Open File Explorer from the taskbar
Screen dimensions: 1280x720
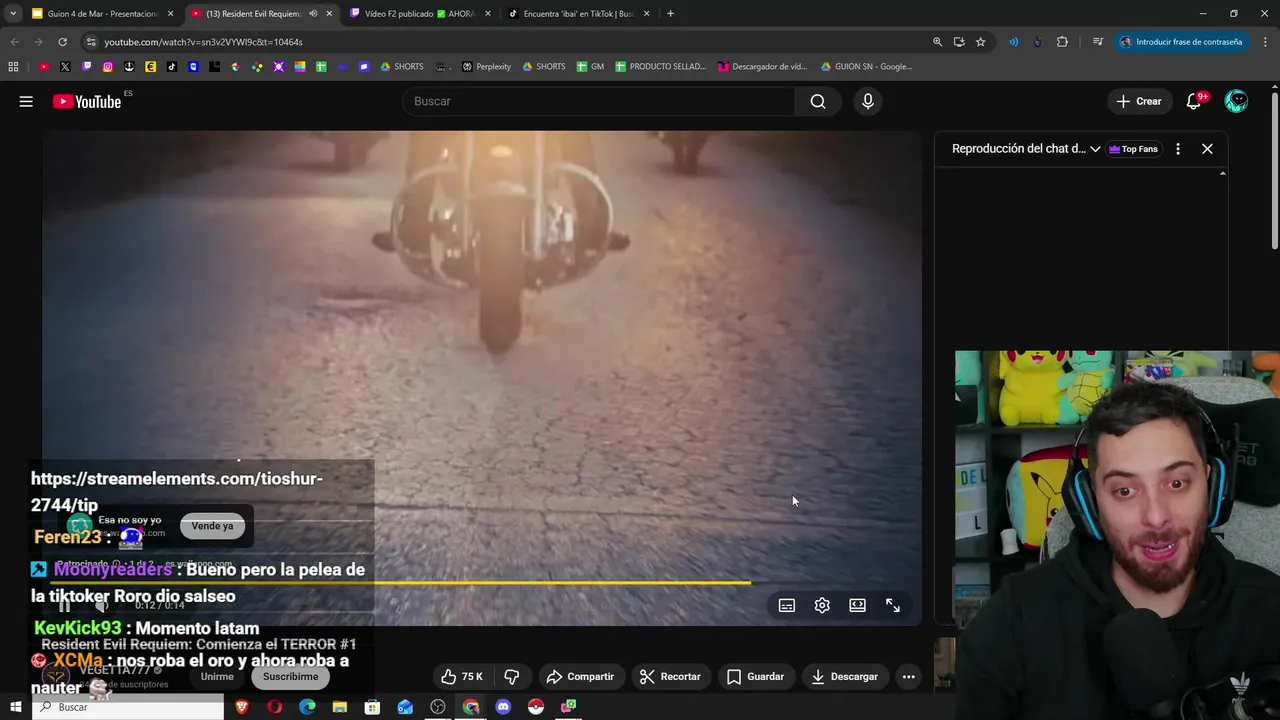click(340, 707)
